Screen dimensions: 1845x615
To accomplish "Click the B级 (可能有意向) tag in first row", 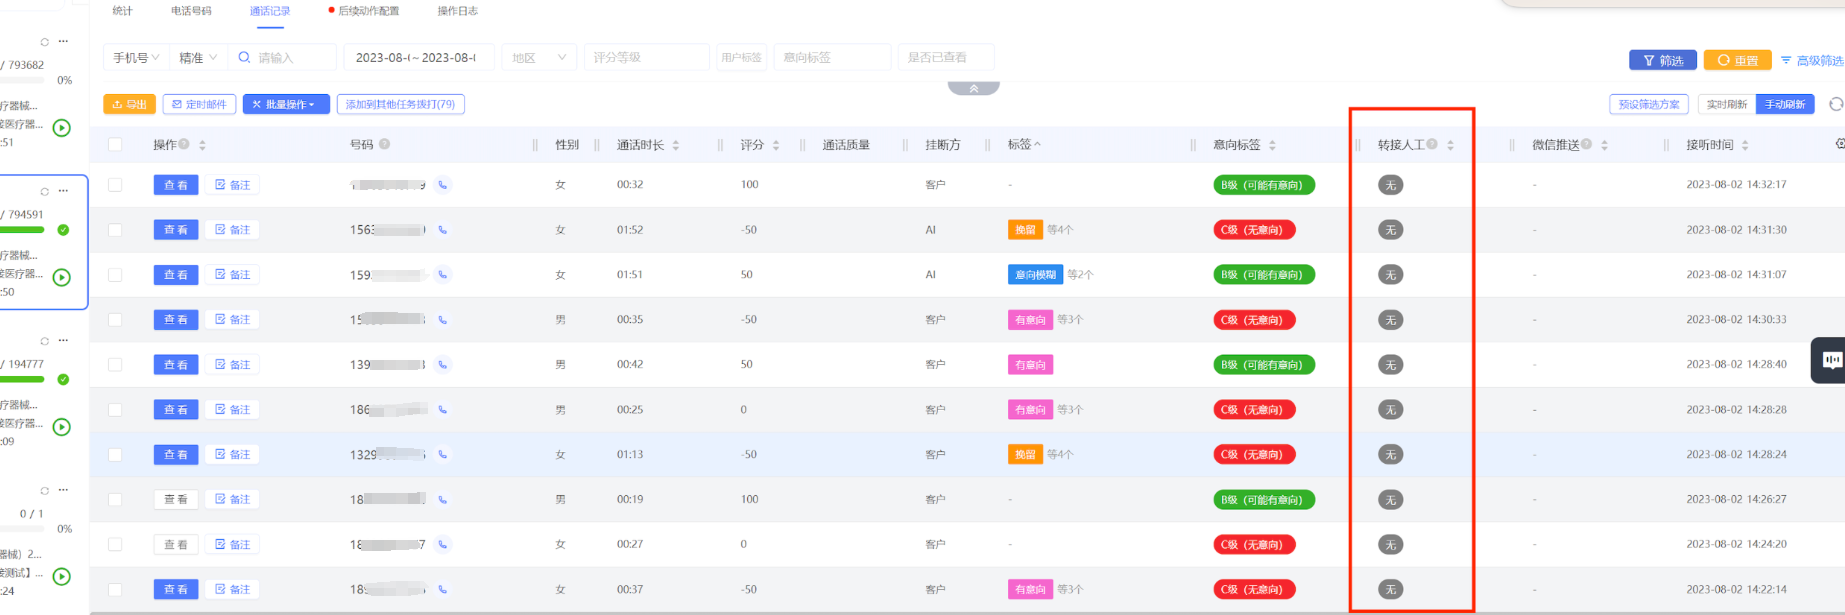I will click(x=1263, y=185).
